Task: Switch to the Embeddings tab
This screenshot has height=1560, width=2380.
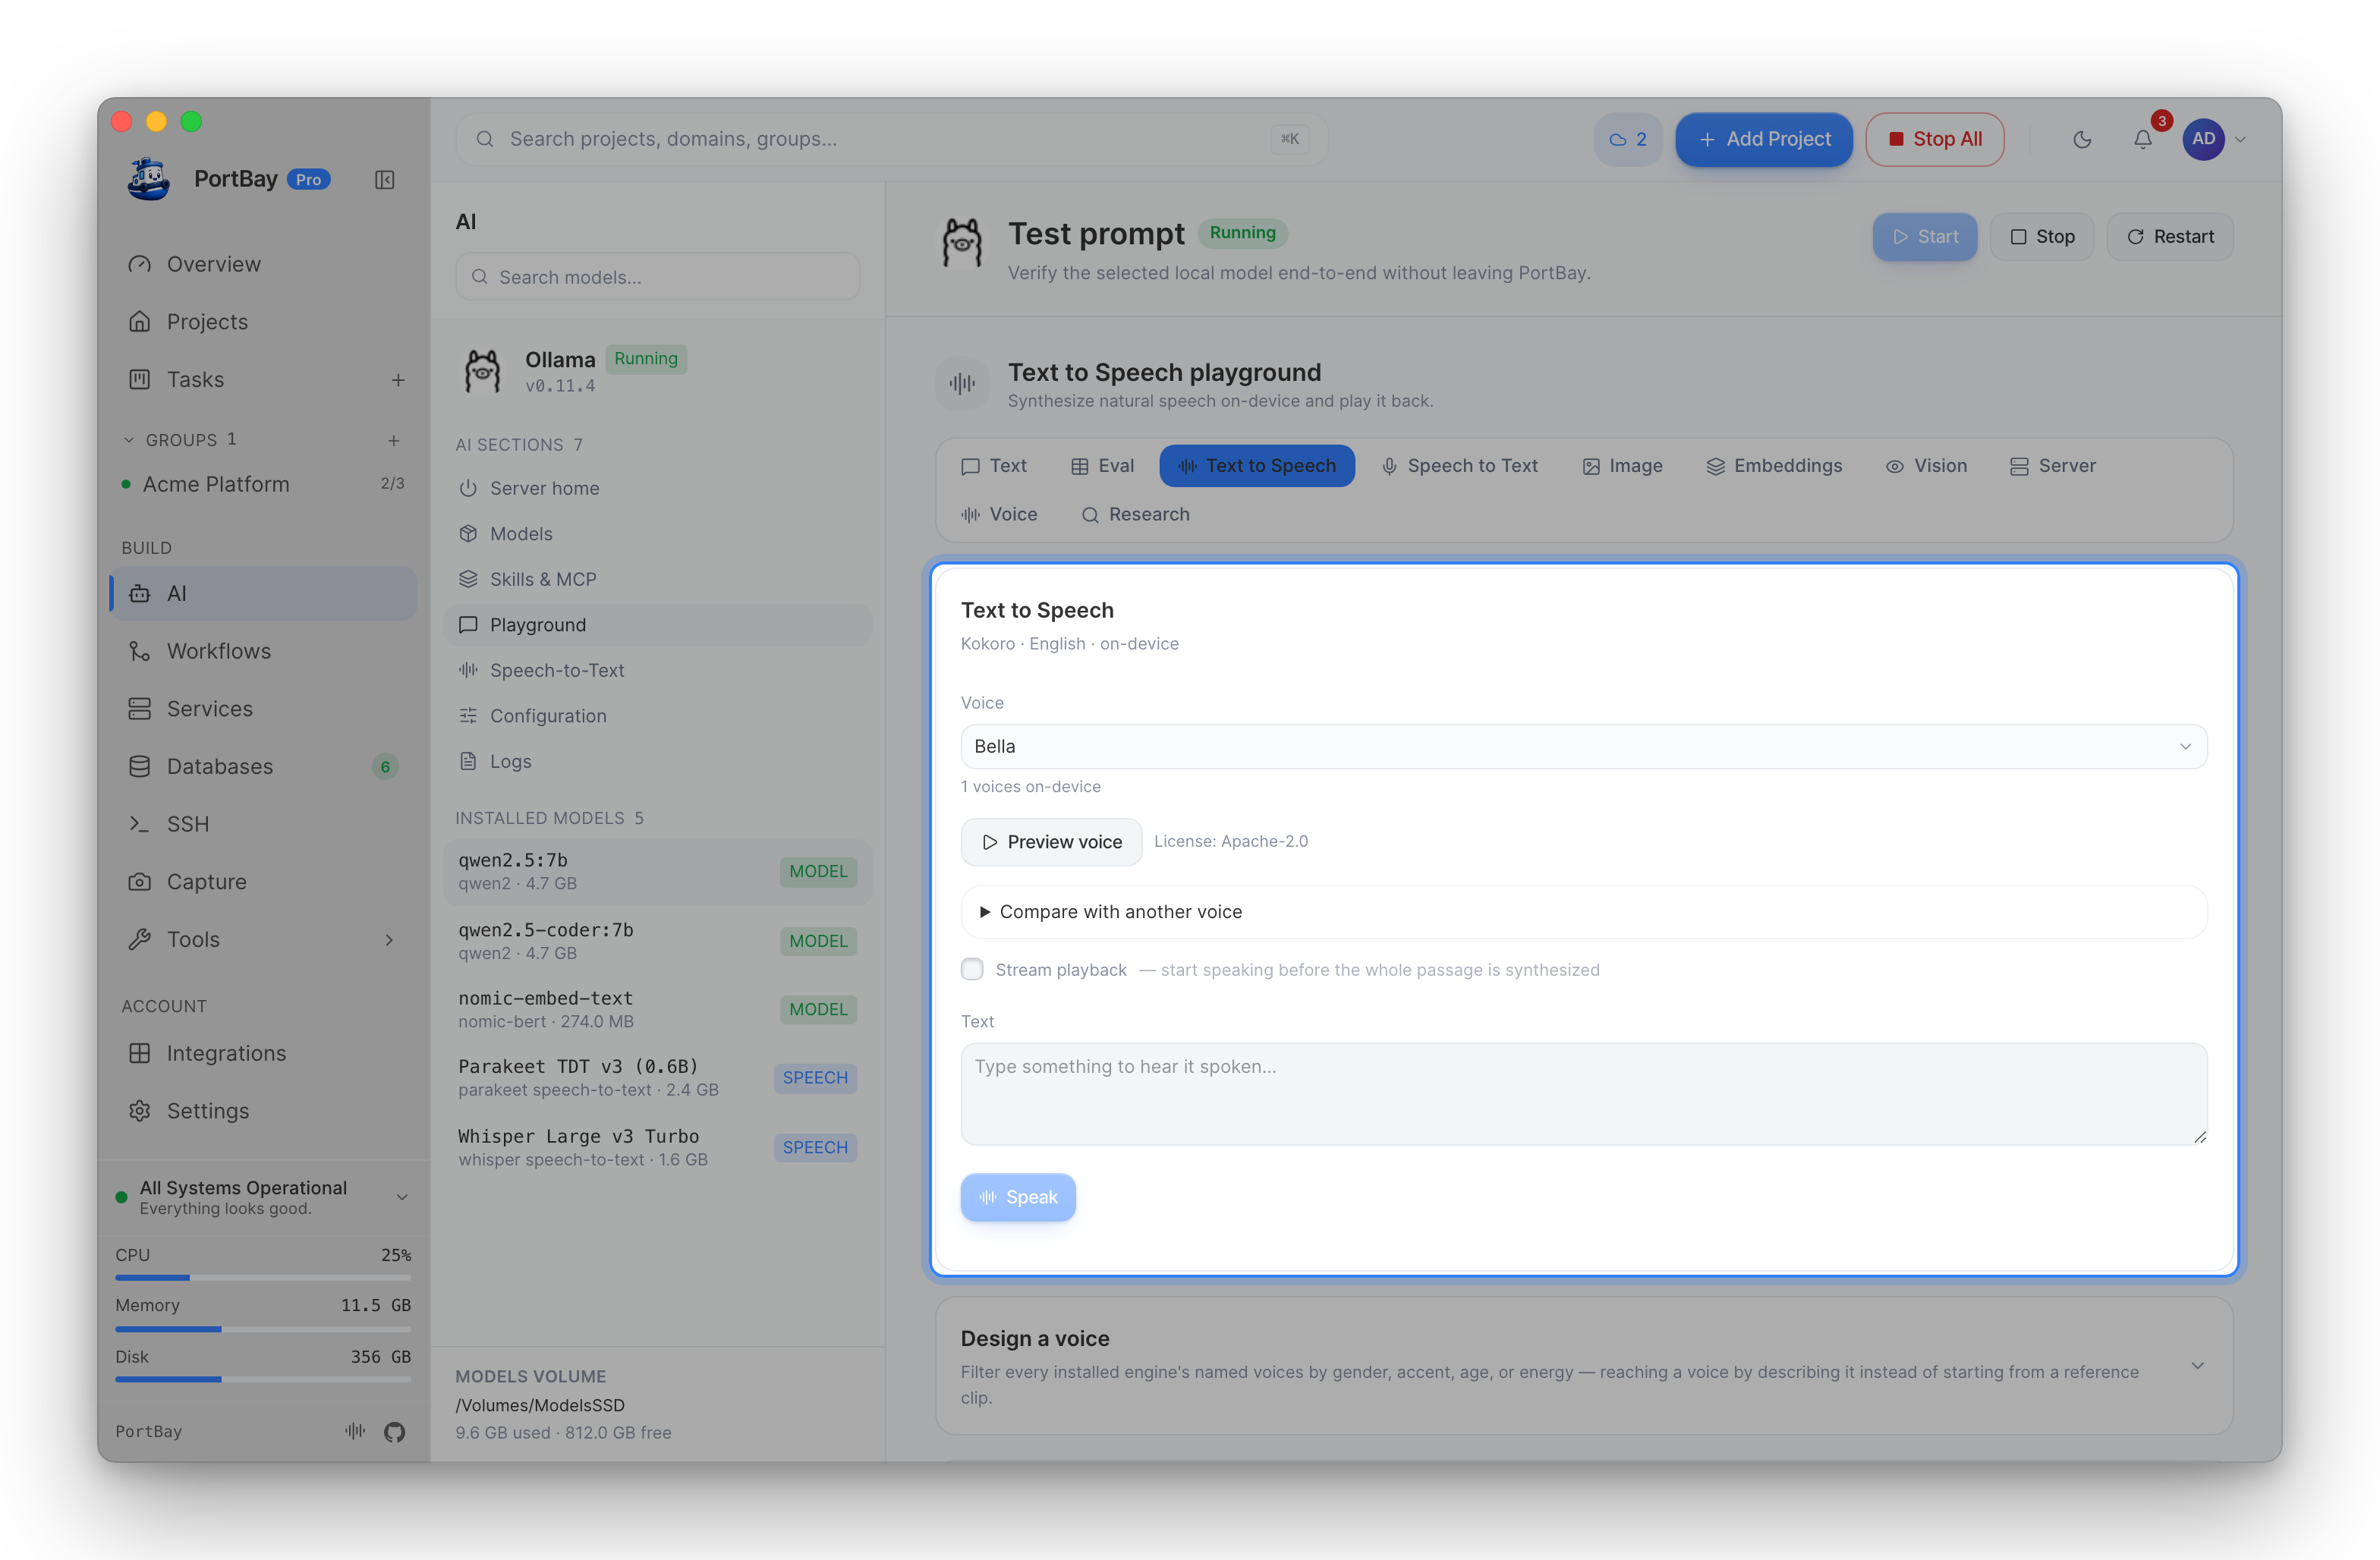Action: pyautogui.click(x=1774, y=466)
